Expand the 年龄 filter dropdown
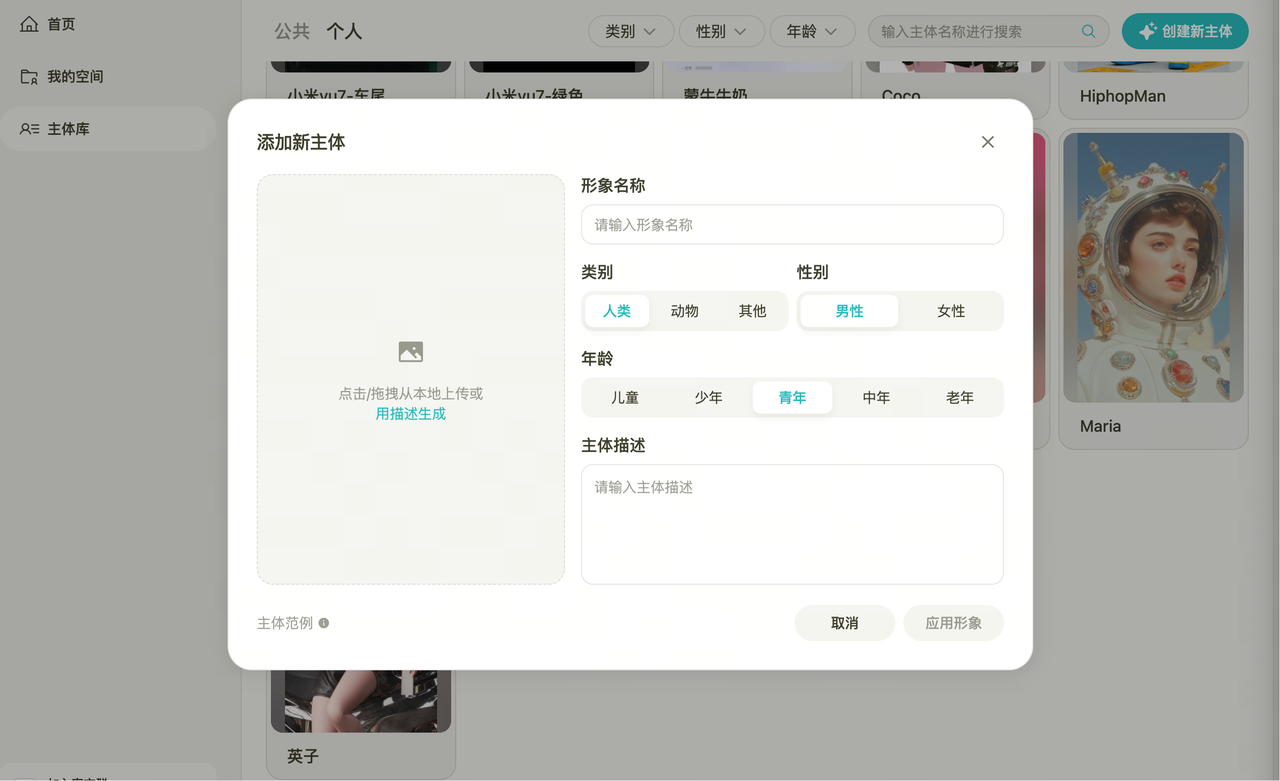The image size is (1280, 781). pyautogui.click(x=811, y=32)
